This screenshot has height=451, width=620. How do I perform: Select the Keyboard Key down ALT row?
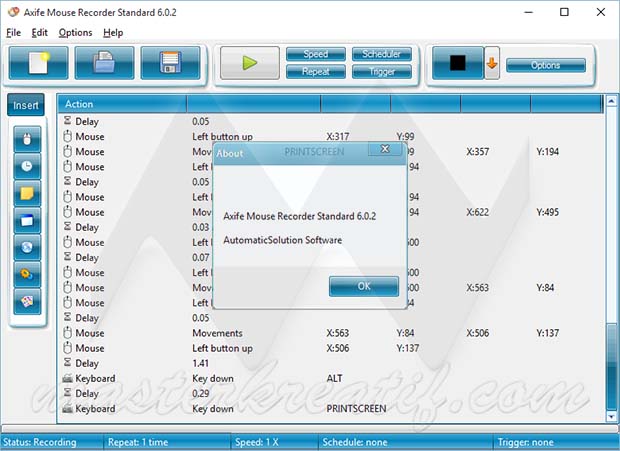click(x=331, y=379)
